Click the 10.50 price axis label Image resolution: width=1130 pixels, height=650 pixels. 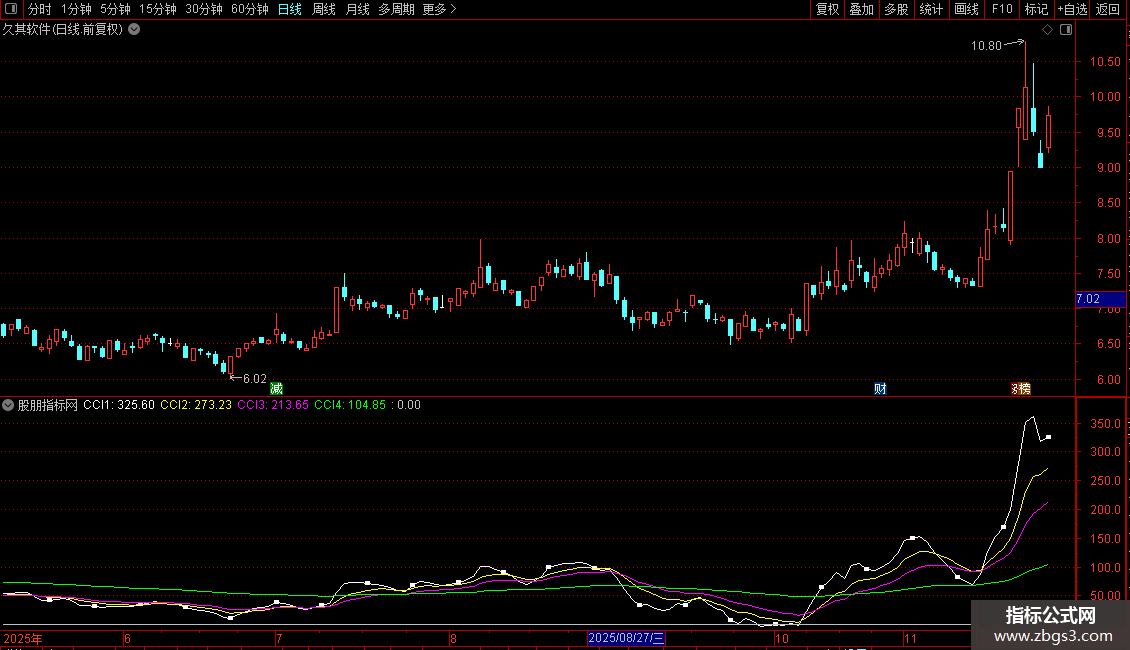click(1105, 62)
